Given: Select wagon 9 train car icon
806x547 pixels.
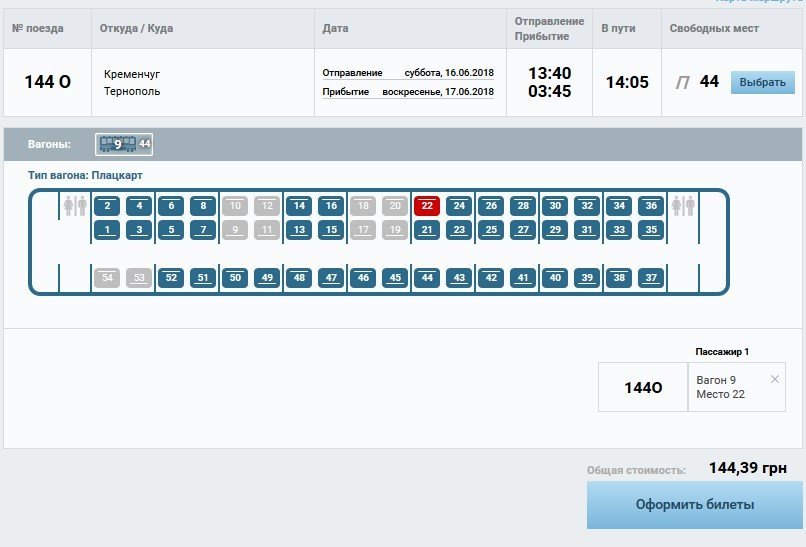Looking at the screenshot, I should [x=124, y=144].
